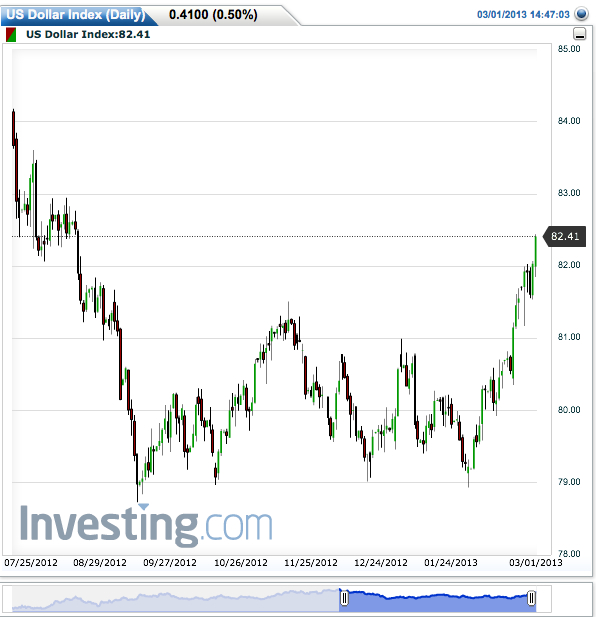Collapse the chart with minimize button
Screen dimensions: 596x617
tap(579, 34)
